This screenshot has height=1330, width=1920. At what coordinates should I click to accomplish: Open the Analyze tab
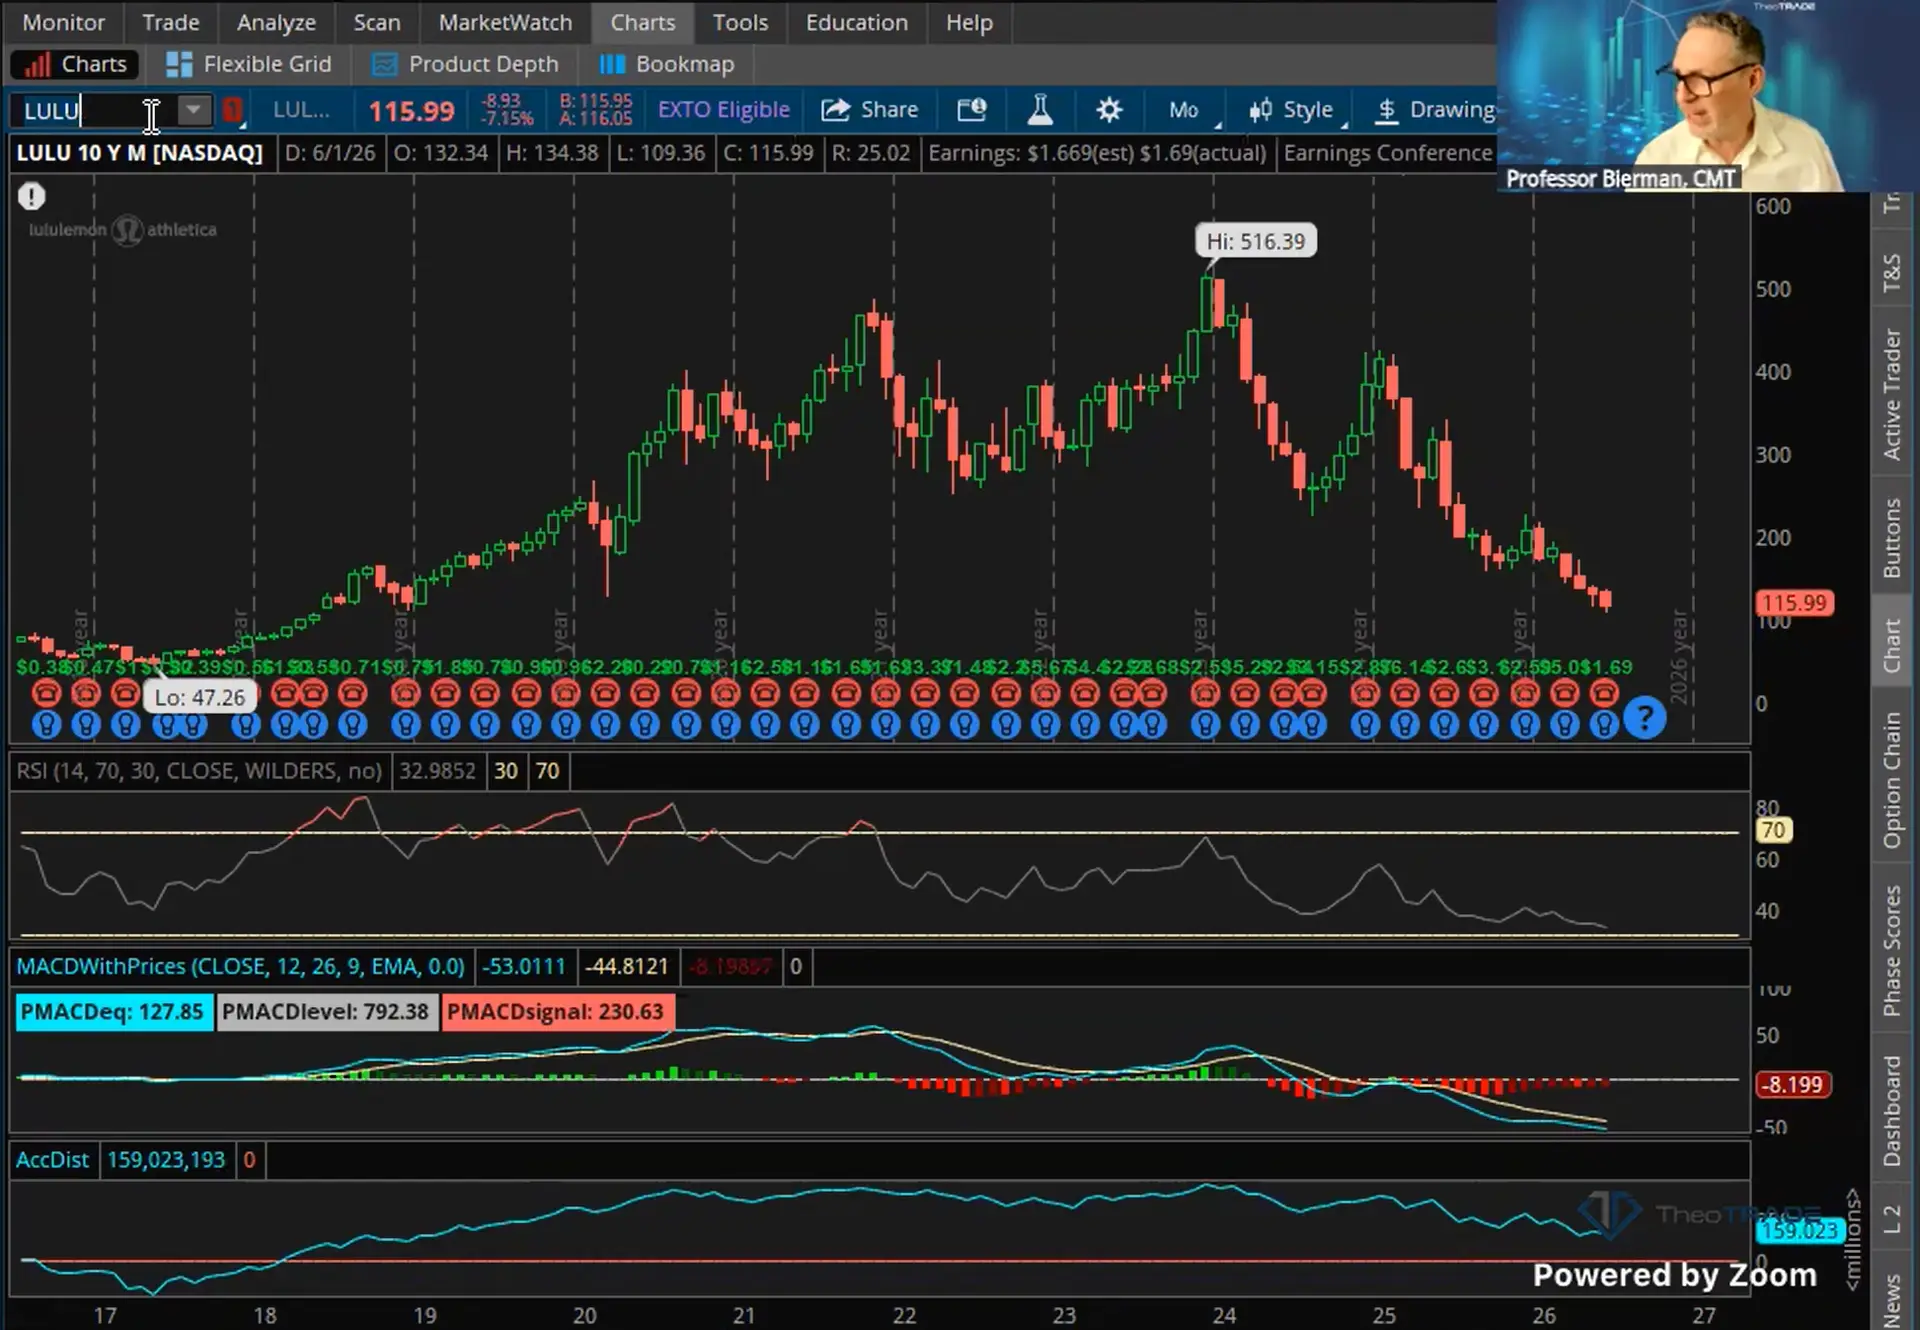pos(276,22)
